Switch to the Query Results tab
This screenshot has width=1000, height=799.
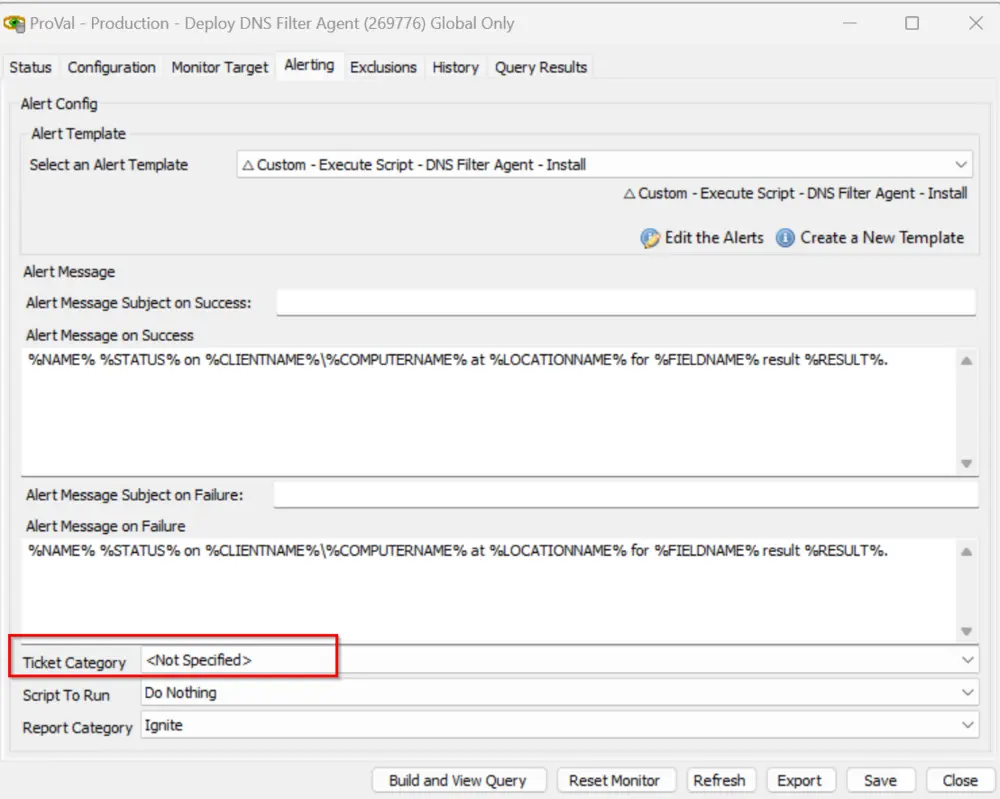541,67
